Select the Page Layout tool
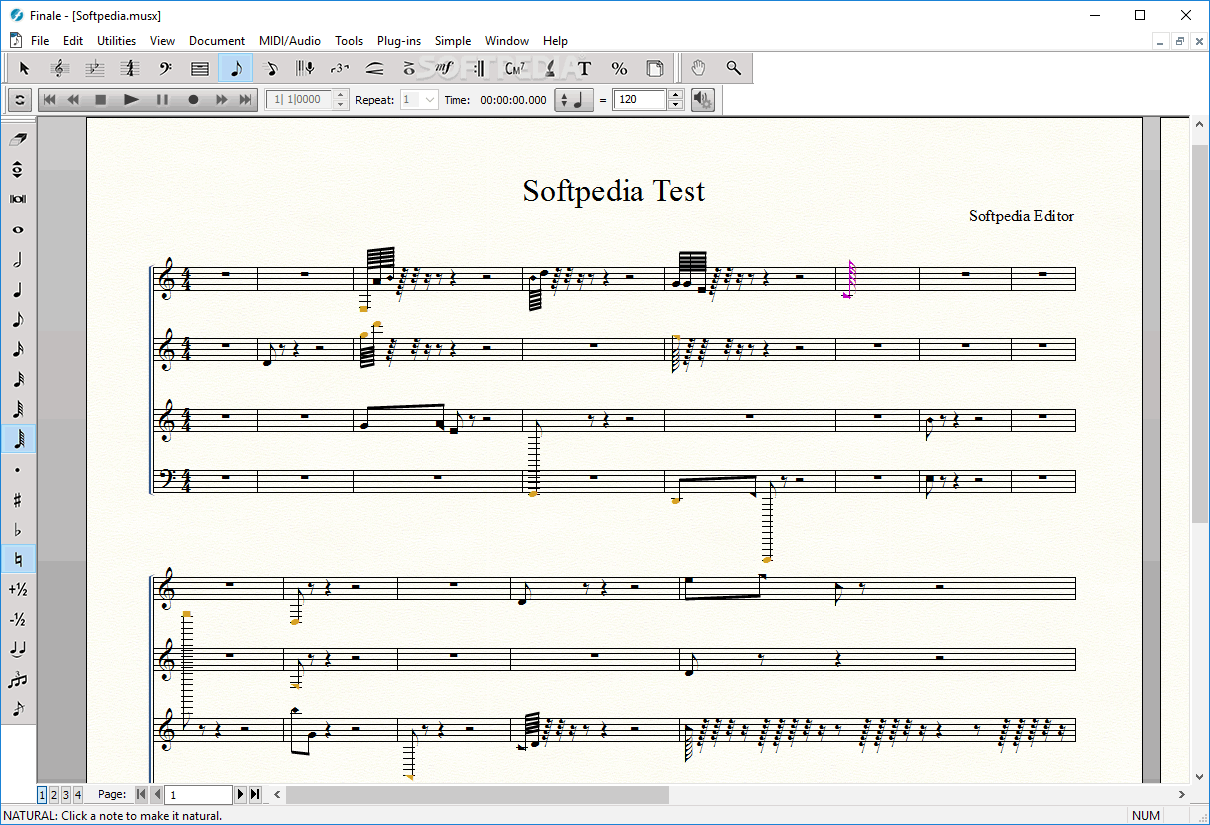 (655, 68)
